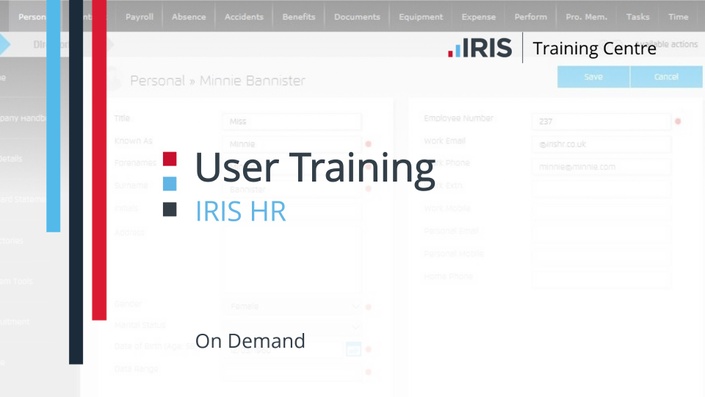Open the Pro. Mem. tab
The width and height of the screenshot is (705, 397).
[586, 17]
